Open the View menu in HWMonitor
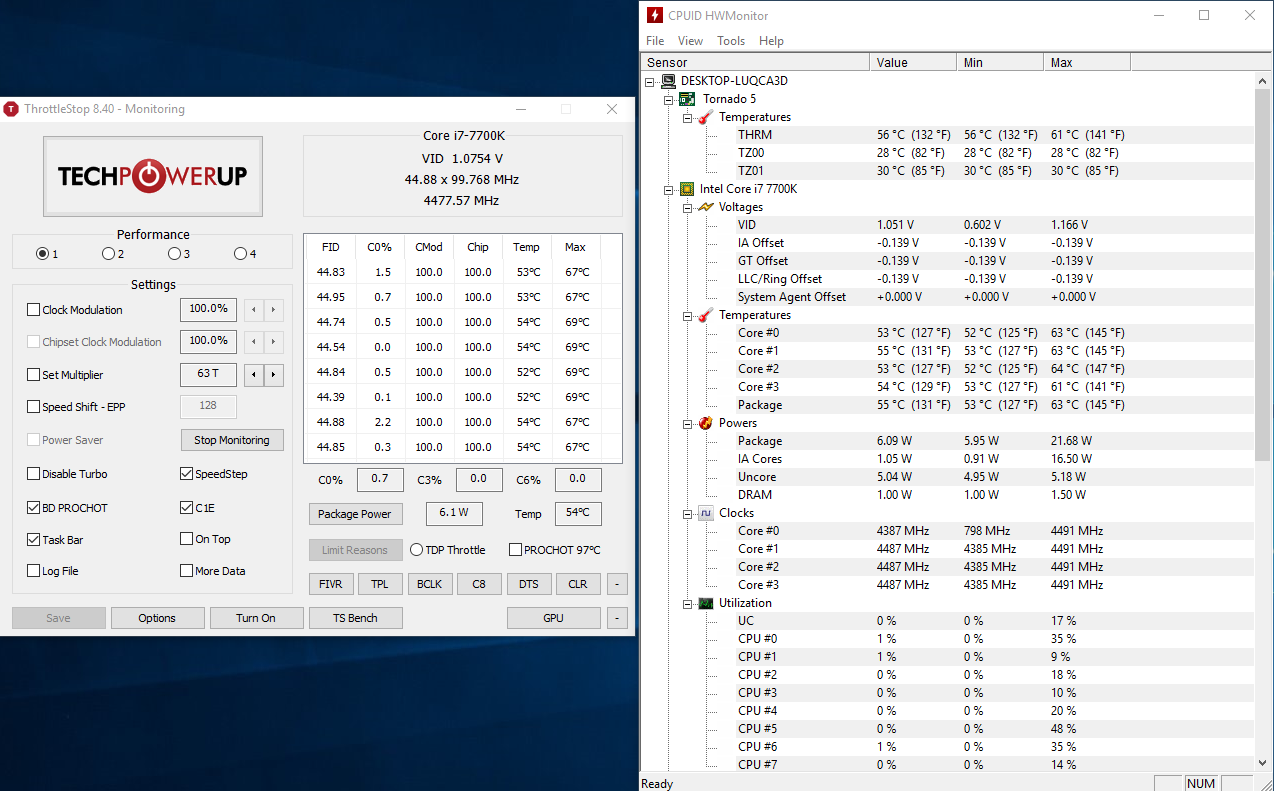 pyautogui.click(x=690, y=41)
